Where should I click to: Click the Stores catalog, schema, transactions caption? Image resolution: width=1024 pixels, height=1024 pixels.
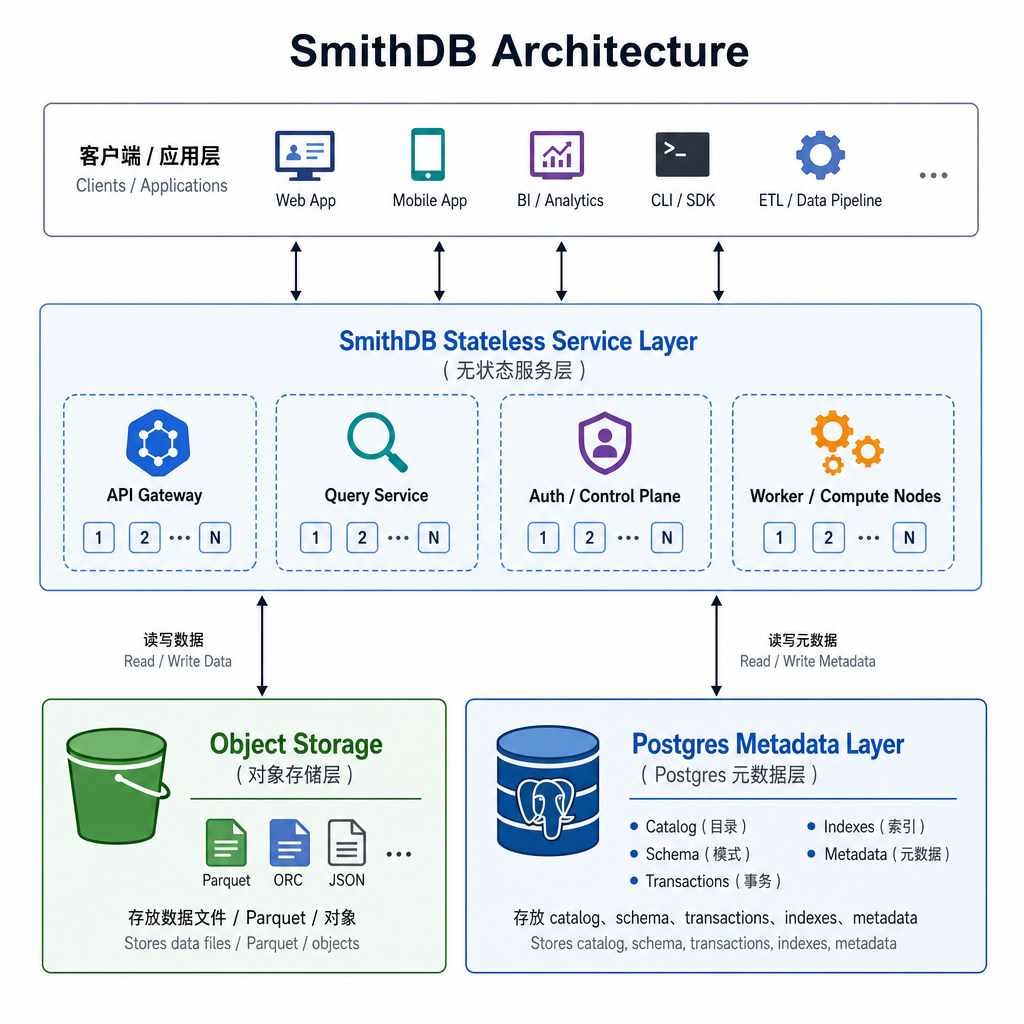[x=713, y=944]
